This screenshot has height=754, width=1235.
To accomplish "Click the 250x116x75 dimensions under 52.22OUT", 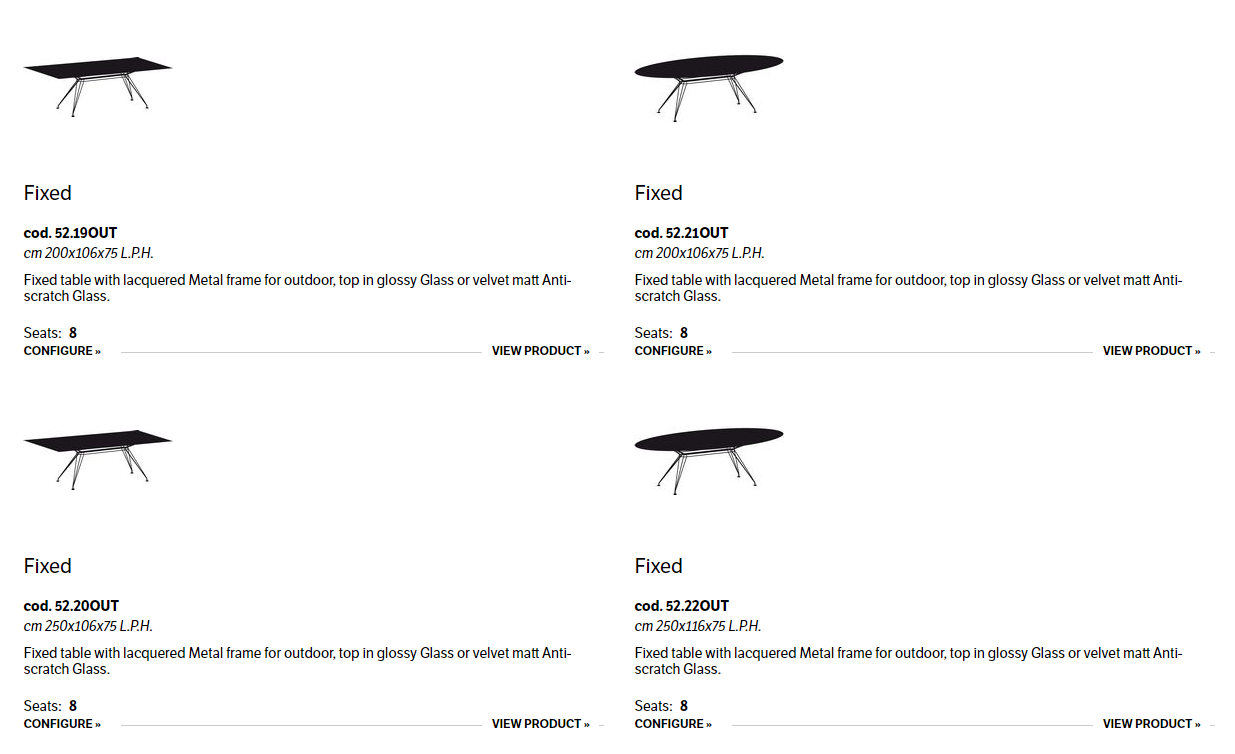I will click(699, 626).
